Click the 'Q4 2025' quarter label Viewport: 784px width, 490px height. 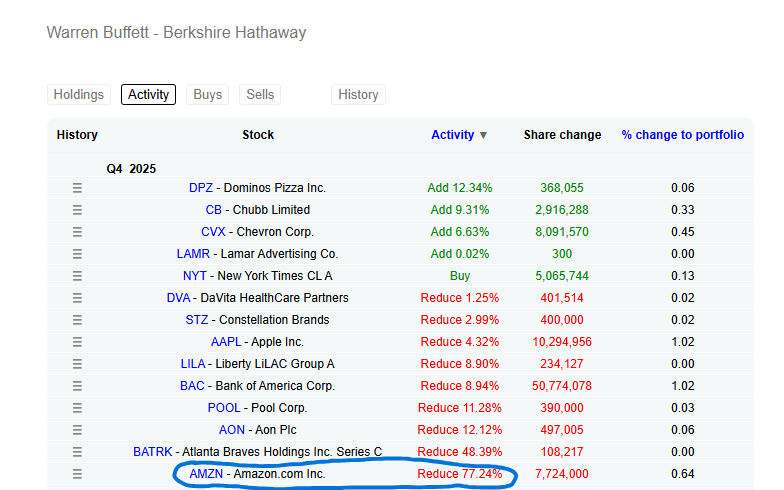point(131,169)
